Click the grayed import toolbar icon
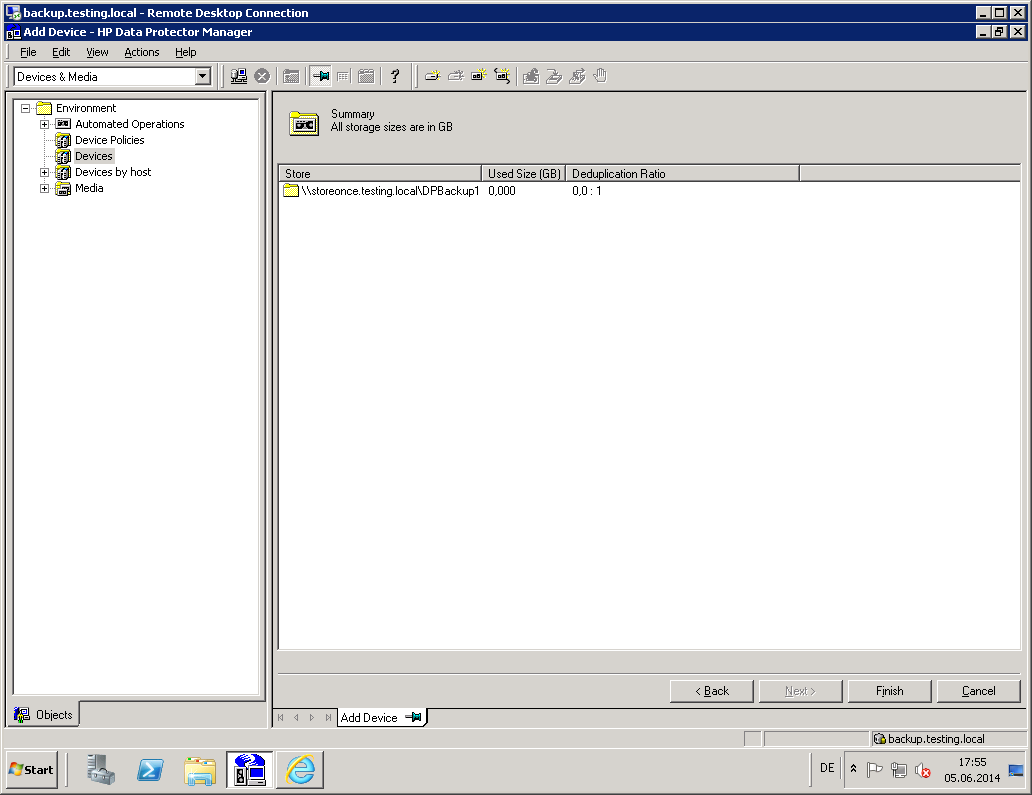This screenshot has width=1032, height=795. [x=530, y=76]
